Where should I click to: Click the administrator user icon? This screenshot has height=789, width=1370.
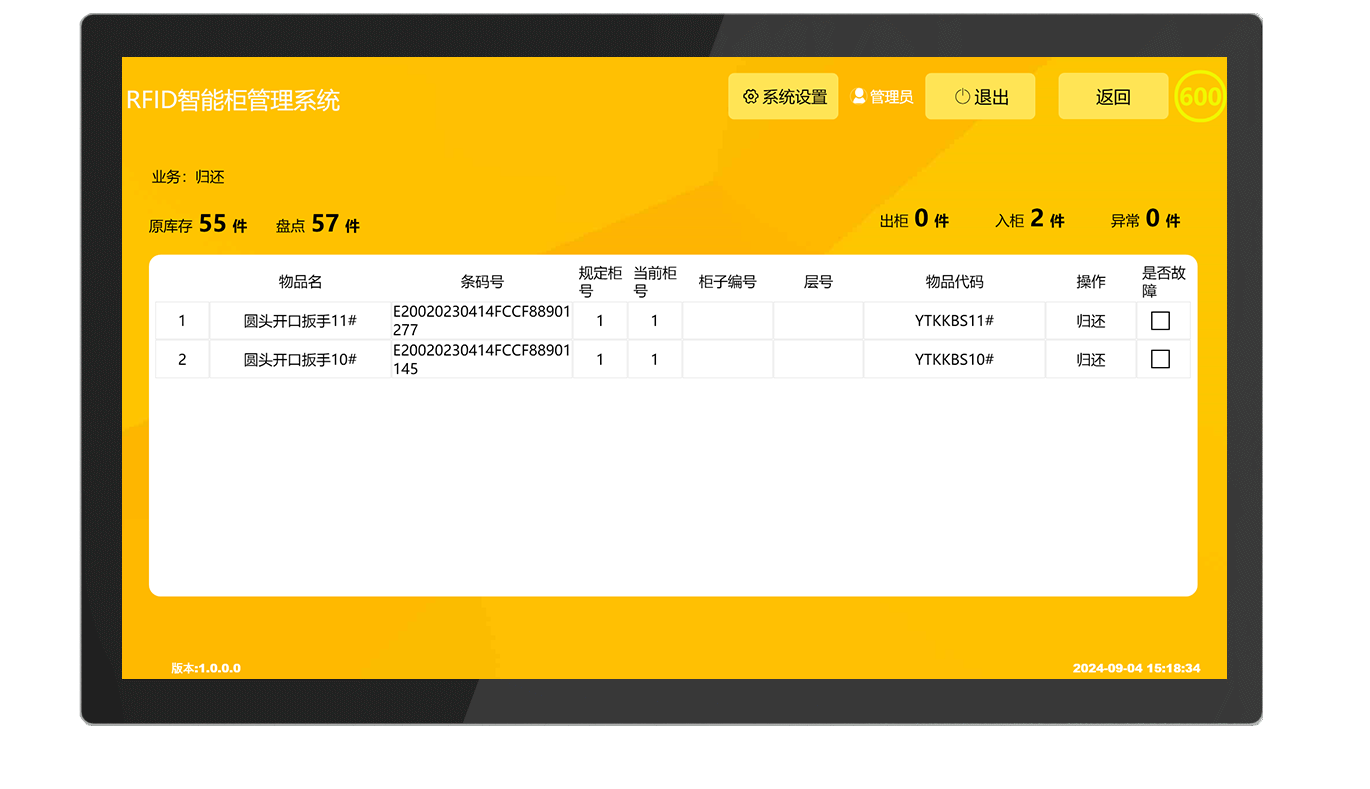coord(858,96)
